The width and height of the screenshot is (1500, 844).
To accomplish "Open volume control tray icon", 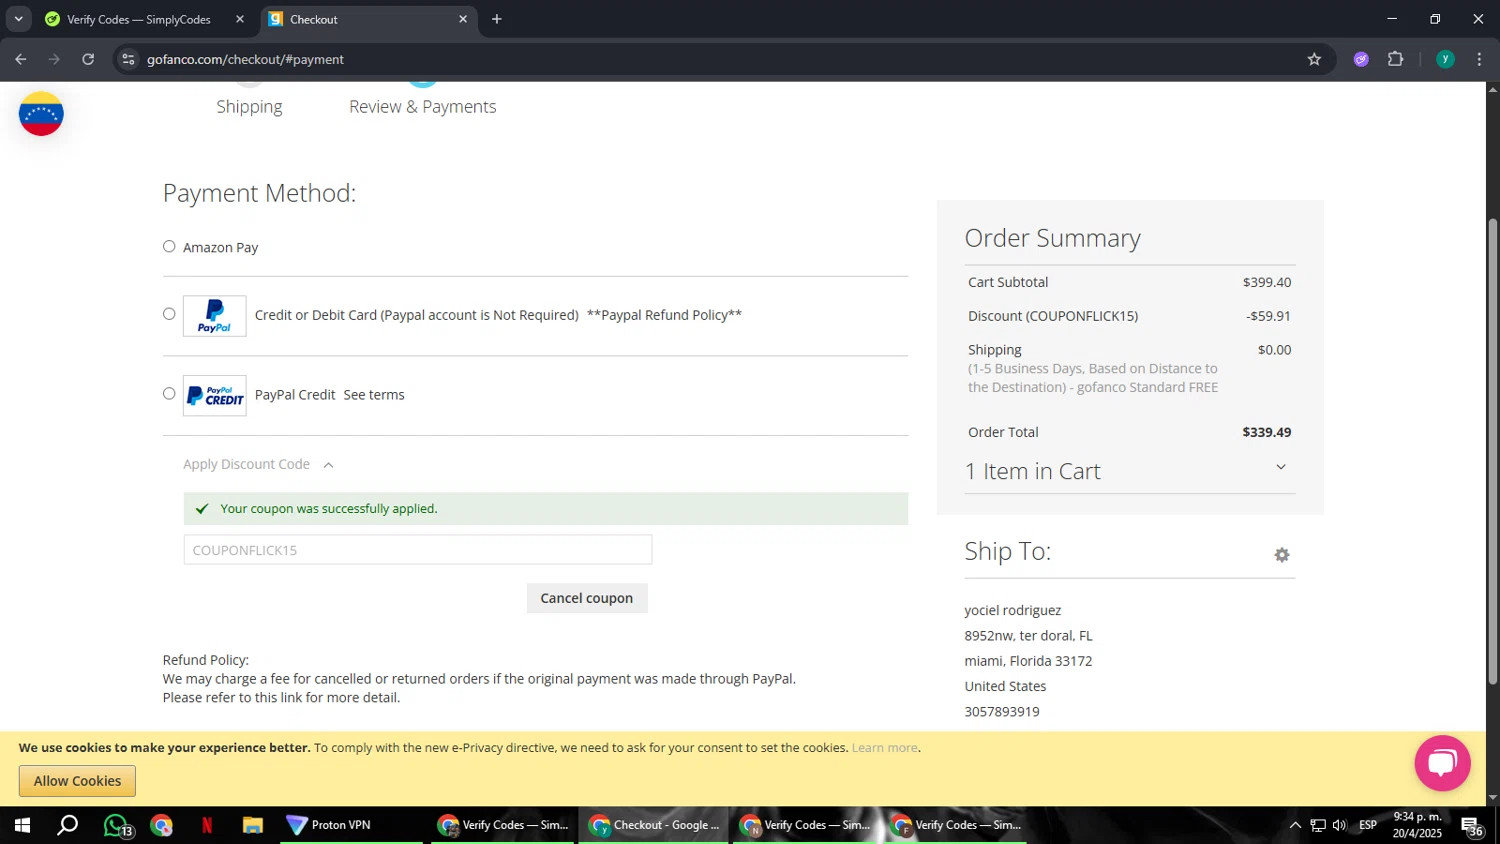I will (x=1340, y=825).
